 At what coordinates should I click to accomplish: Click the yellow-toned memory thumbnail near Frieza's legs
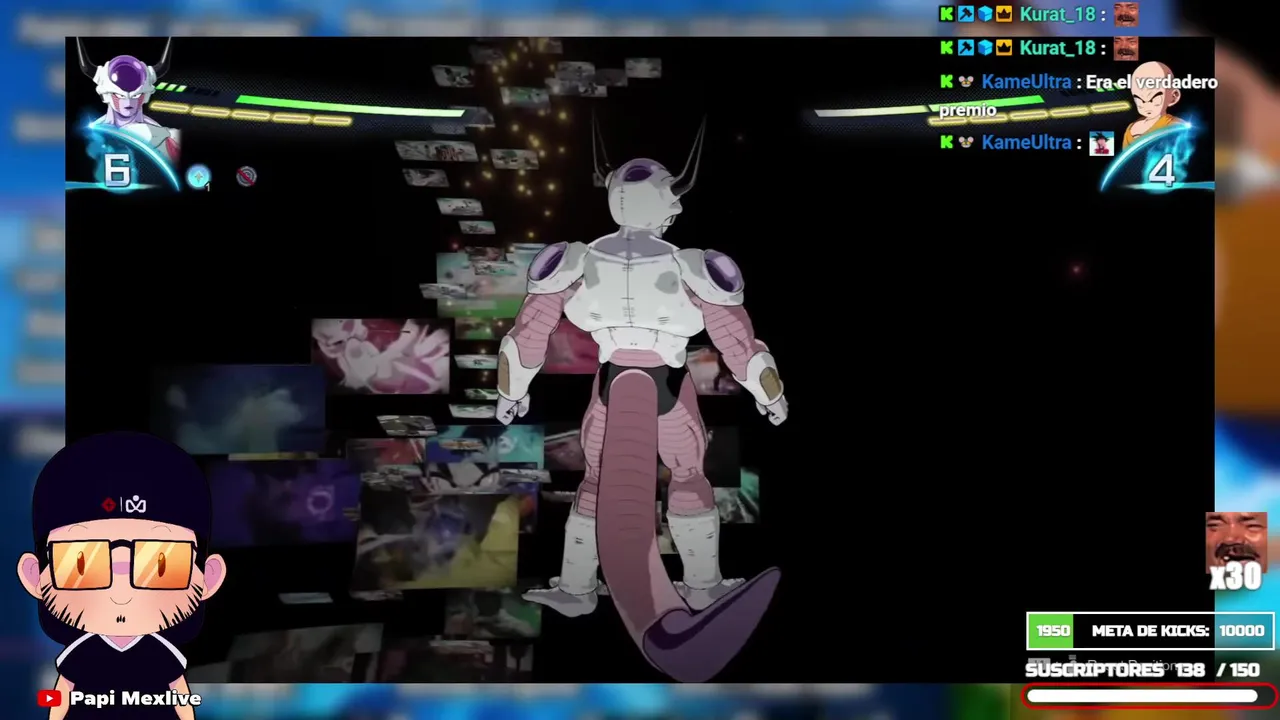[440, 543]
